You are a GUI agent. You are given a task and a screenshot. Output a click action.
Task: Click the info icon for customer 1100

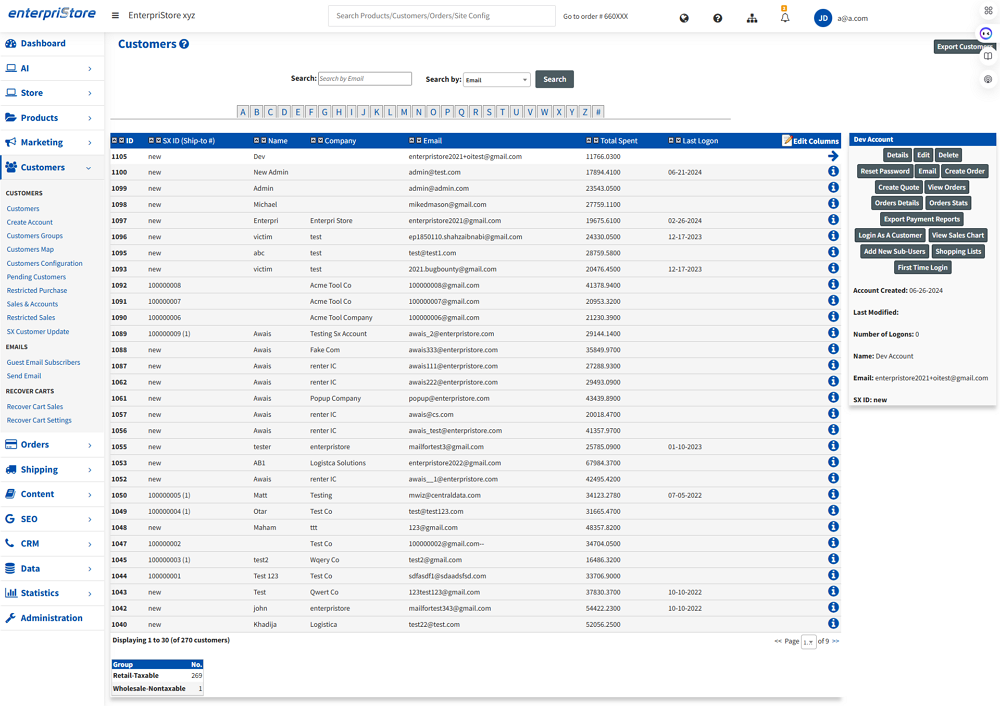tap(833, 172)
